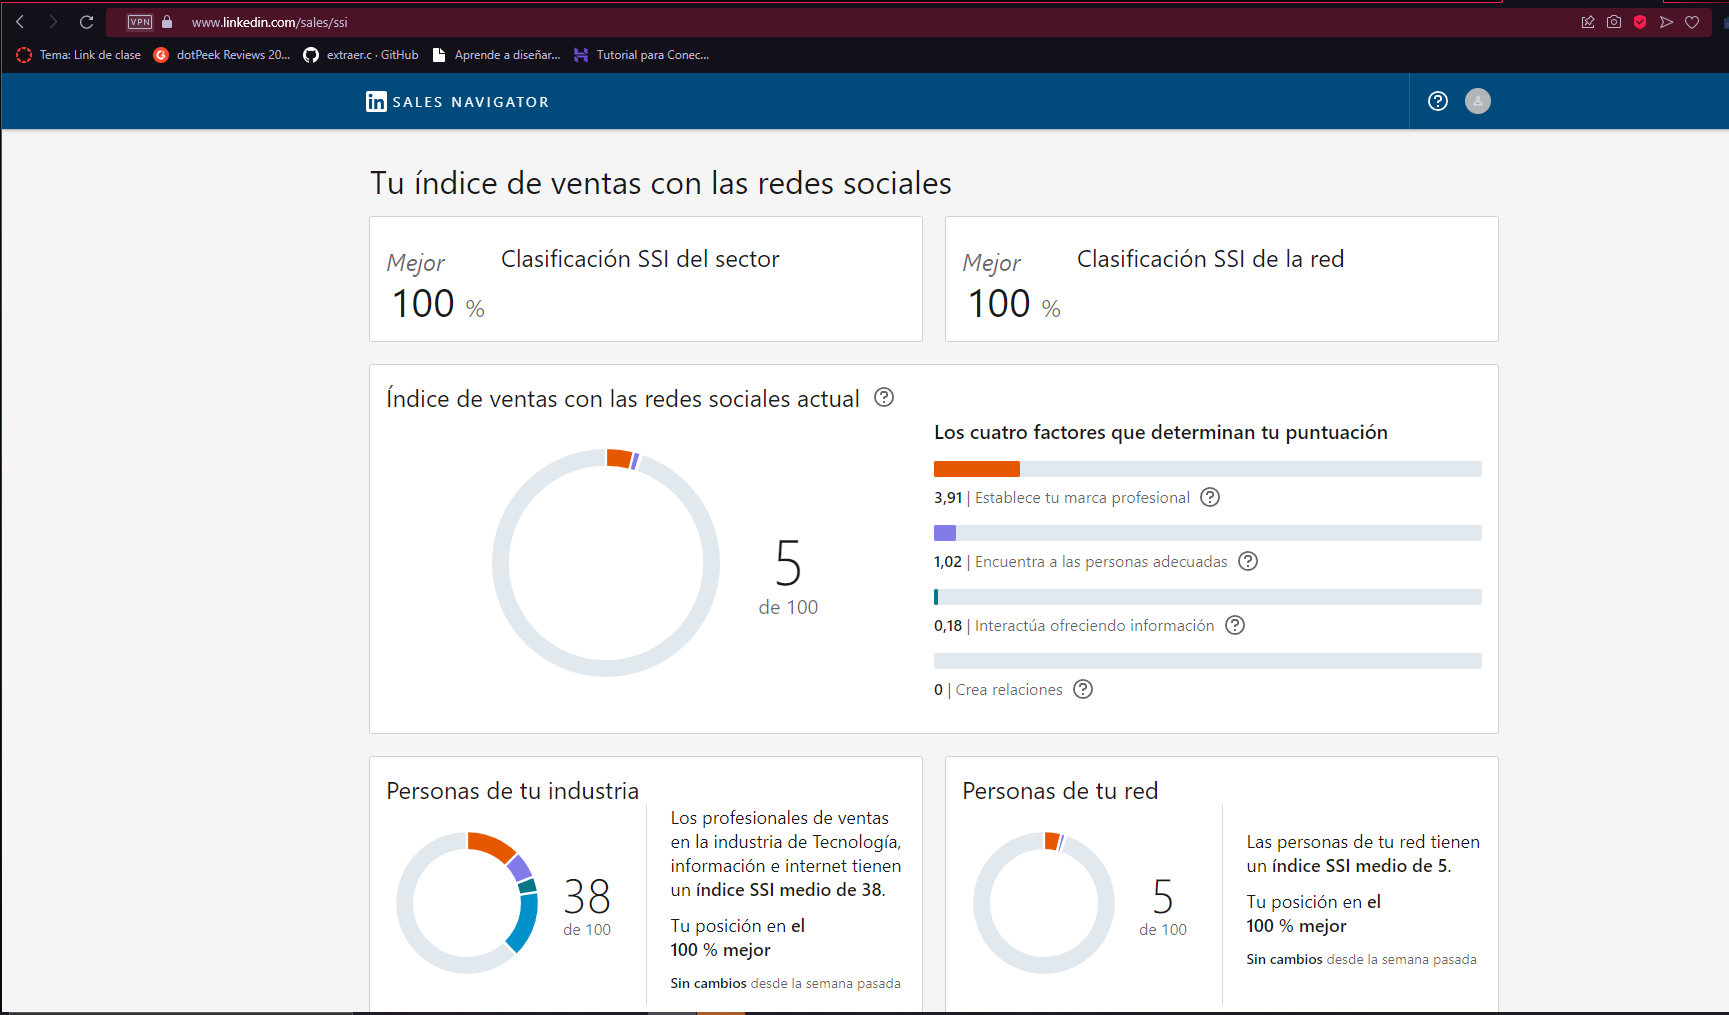1729x1015 pixels.
Task: Open 'Tutorial para Conec...' bookmark
Action: point(641,55)
